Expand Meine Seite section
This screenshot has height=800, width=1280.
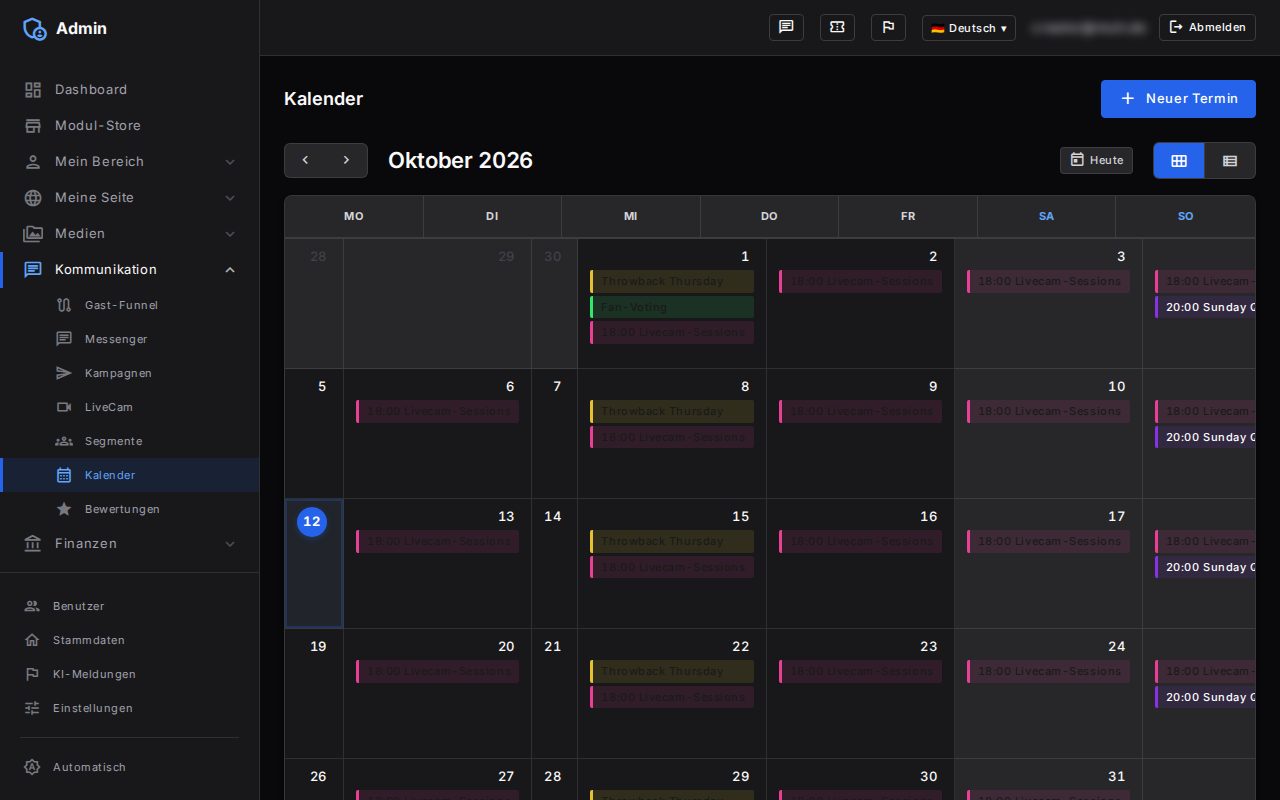point(130,197)
